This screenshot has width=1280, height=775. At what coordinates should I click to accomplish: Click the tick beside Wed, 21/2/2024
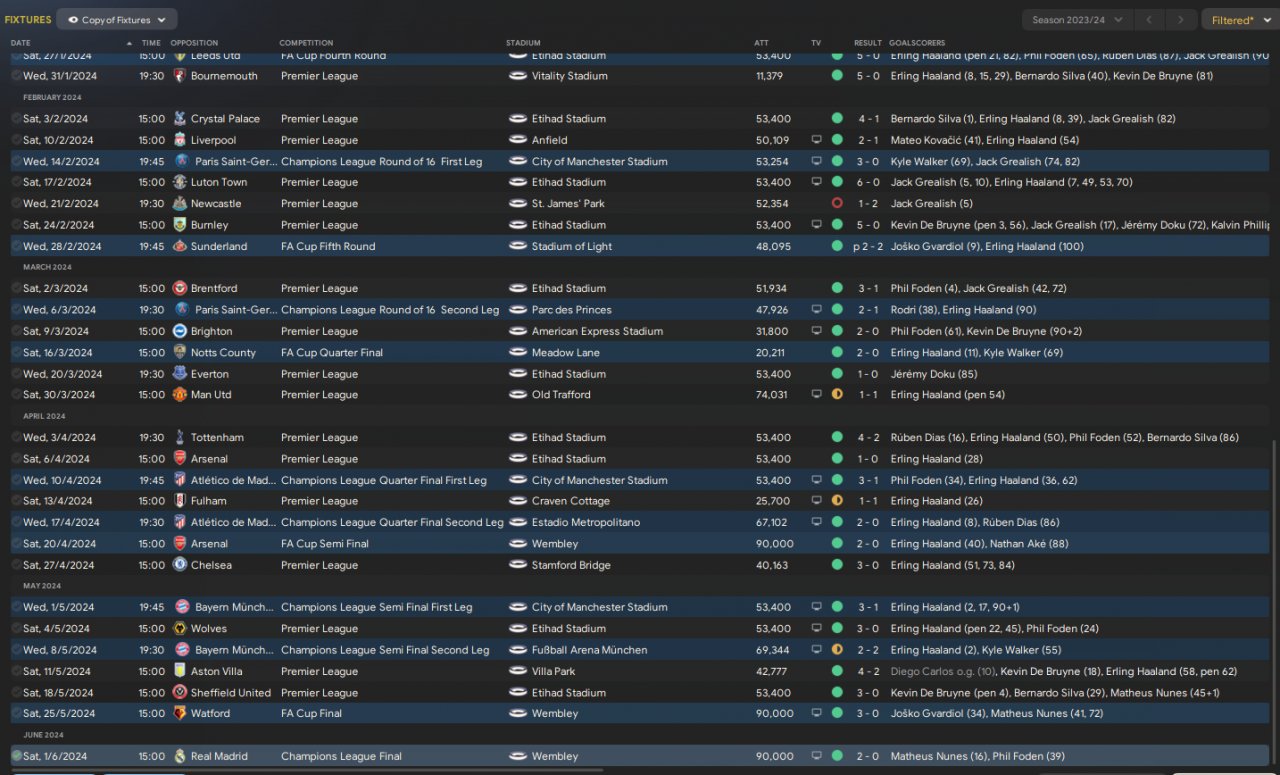[x=16, y=204]
